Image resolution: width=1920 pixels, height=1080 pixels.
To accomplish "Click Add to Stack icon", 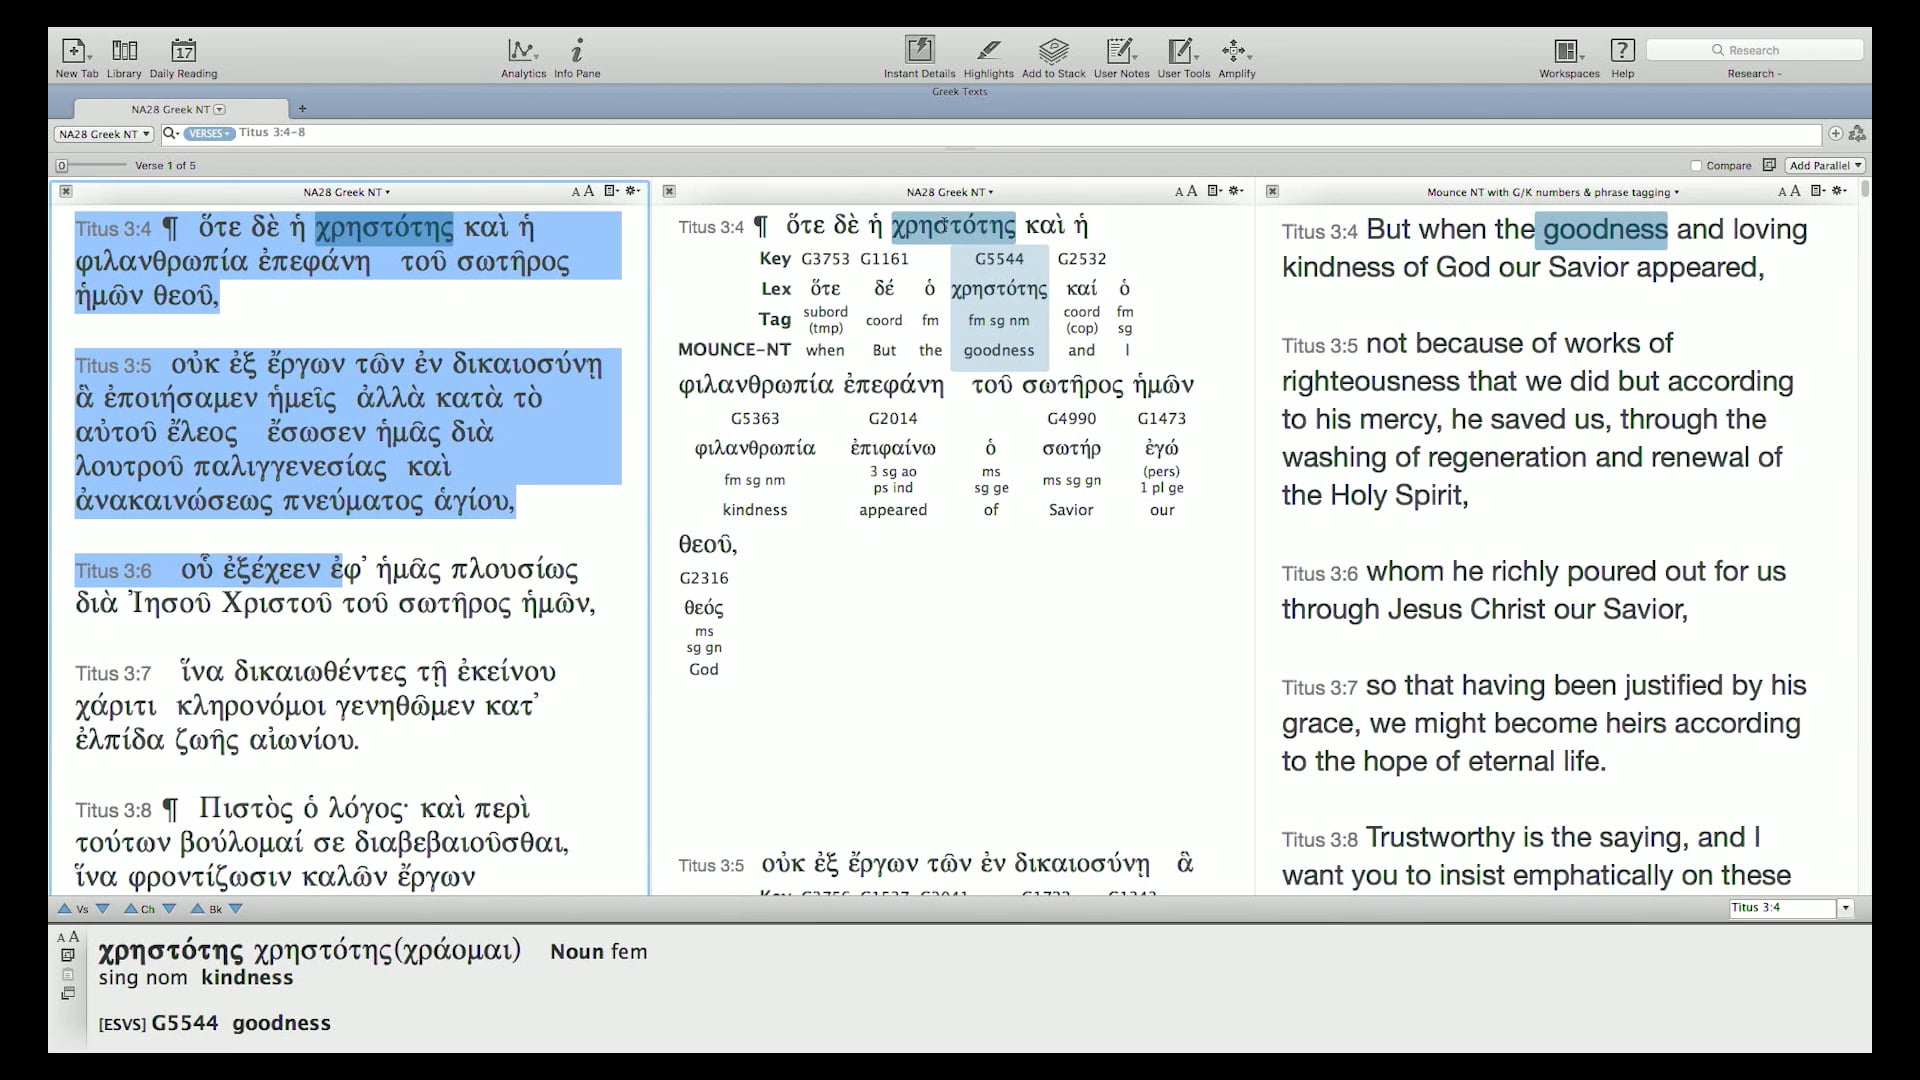I will 1053,52.
